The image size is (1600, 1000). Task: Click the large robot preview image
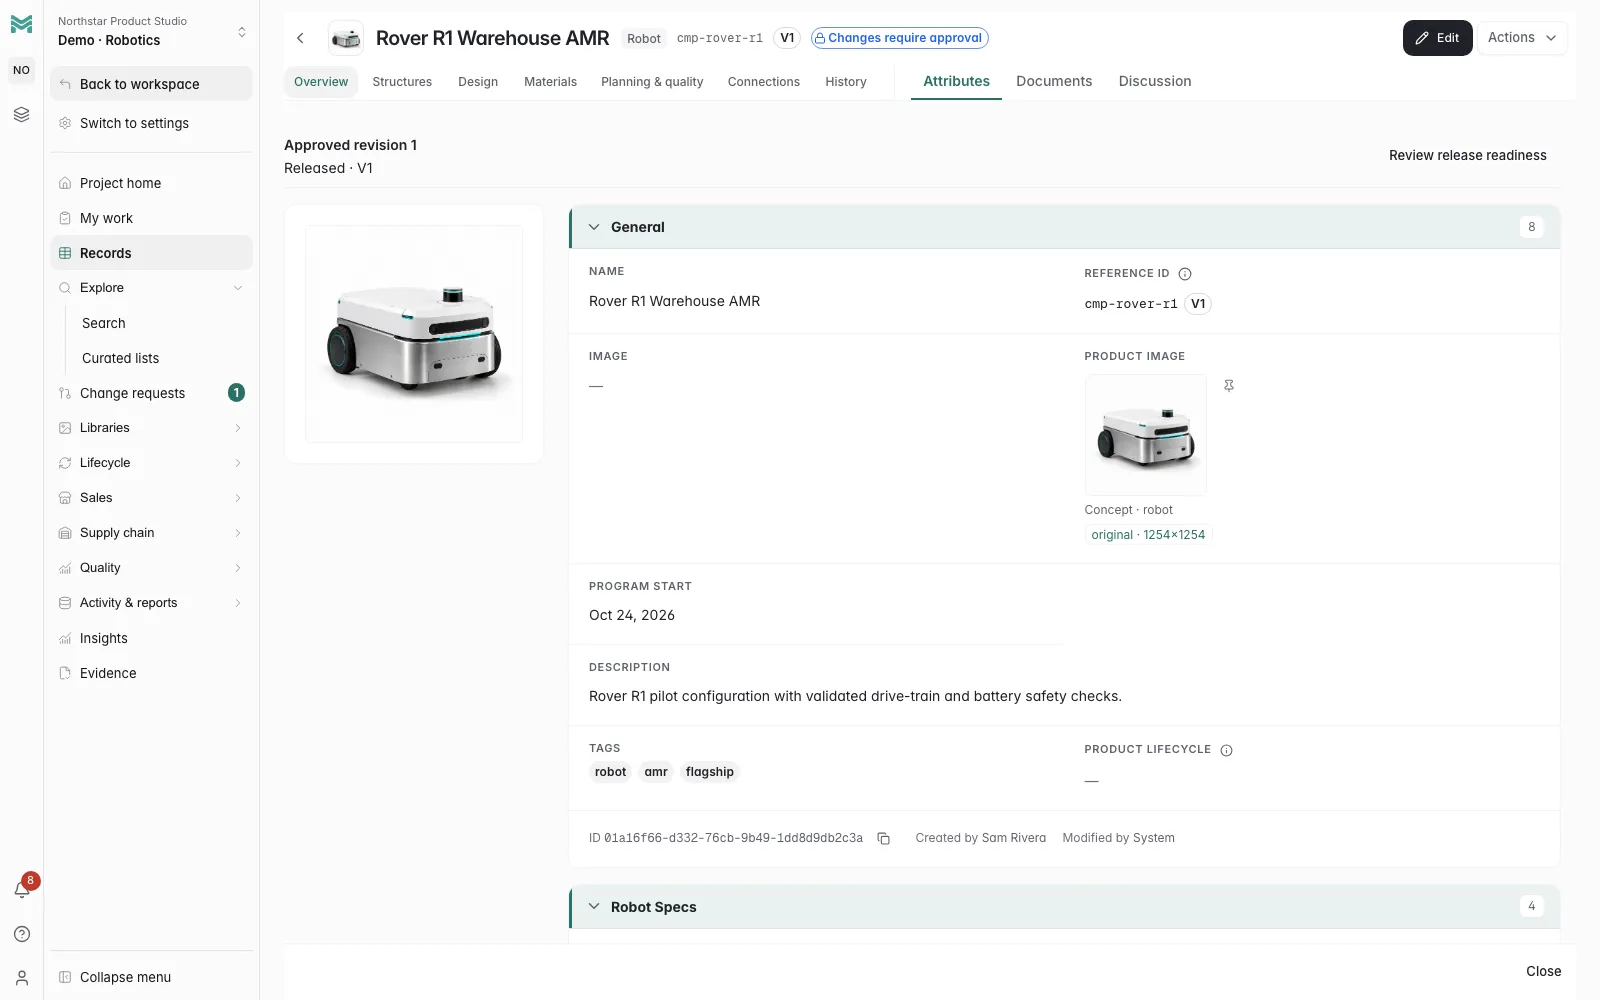414,334
